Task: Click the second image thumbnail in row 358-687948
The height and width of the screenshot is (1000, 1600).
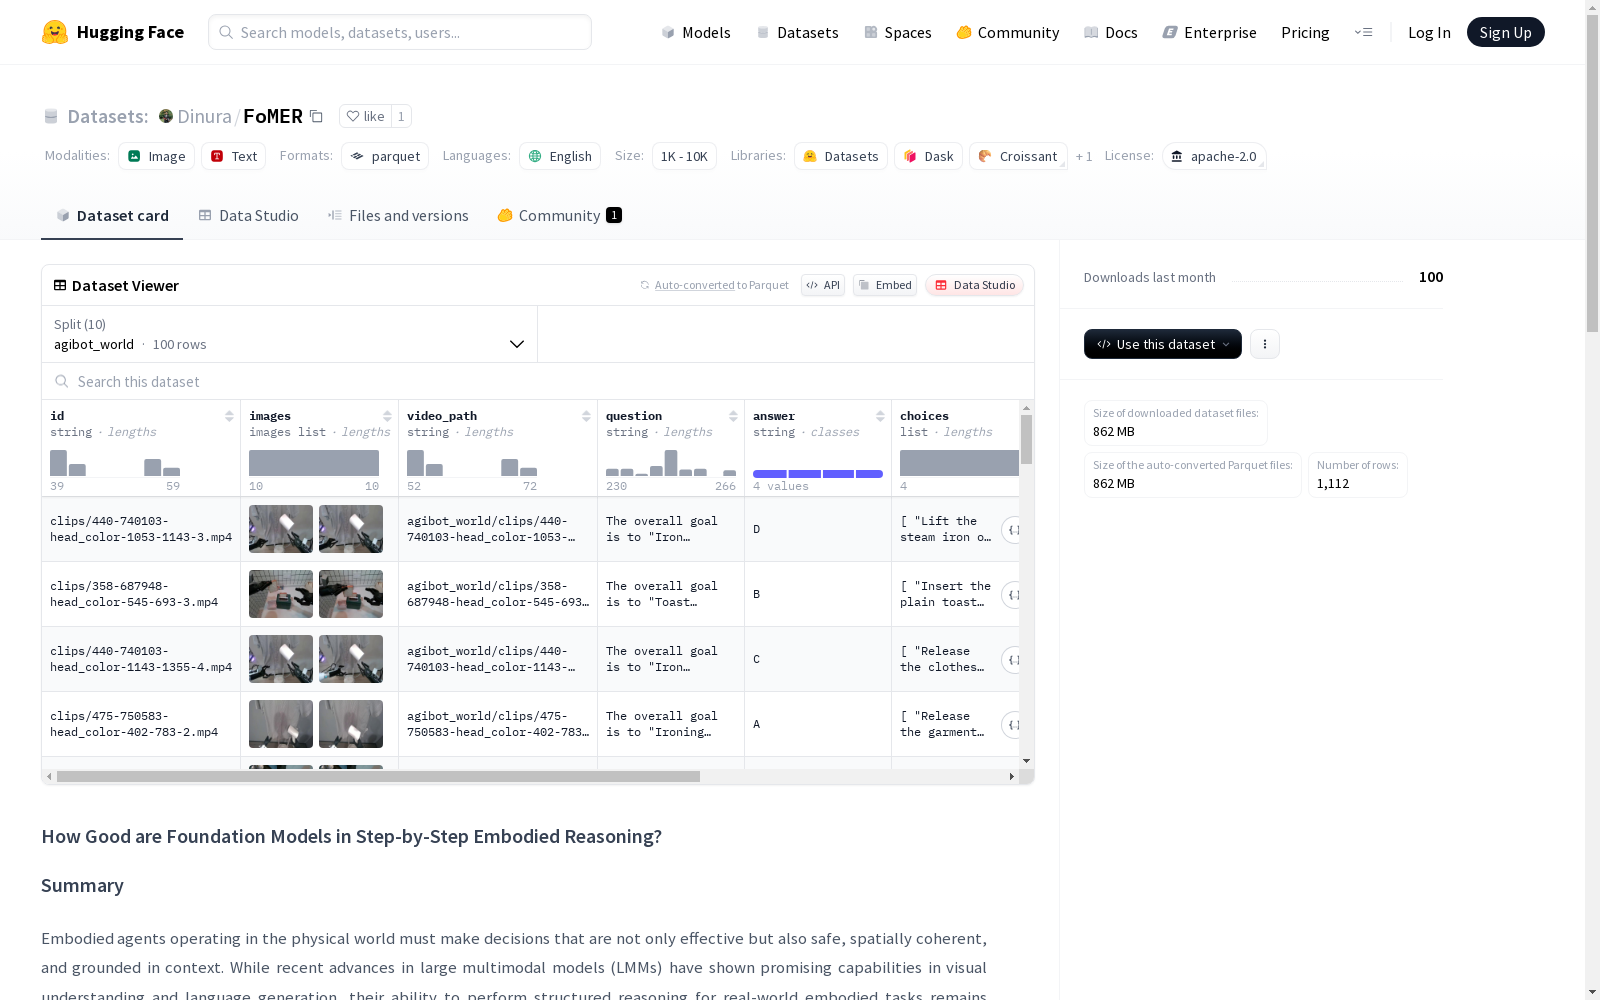Action: tap(351, 594)
